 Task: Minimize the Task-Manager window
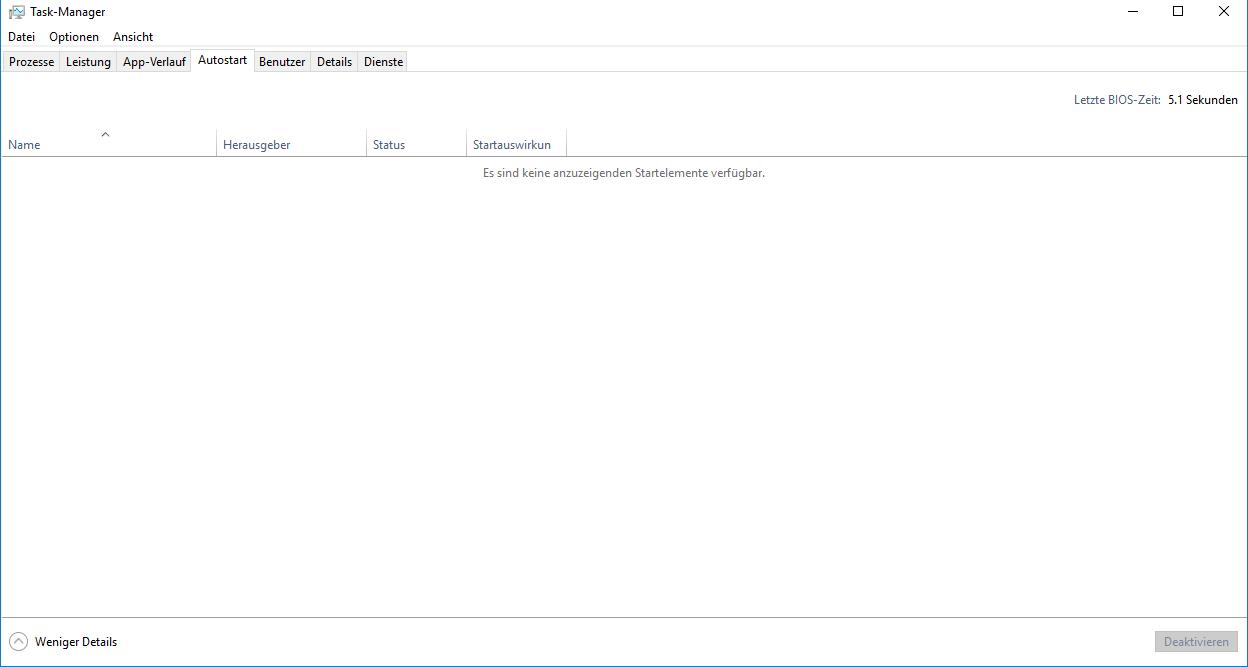coord(1132,12)
